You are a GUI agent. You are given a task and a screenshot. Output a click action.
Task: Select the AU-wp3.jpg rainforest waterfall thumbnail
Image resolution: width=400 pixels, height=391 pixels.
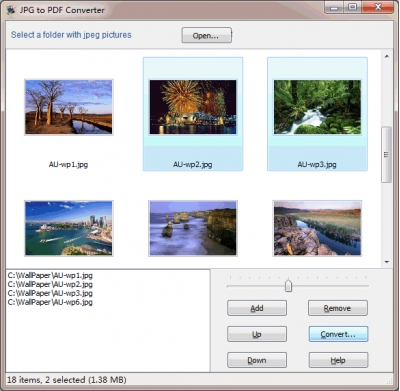point(317,107)
